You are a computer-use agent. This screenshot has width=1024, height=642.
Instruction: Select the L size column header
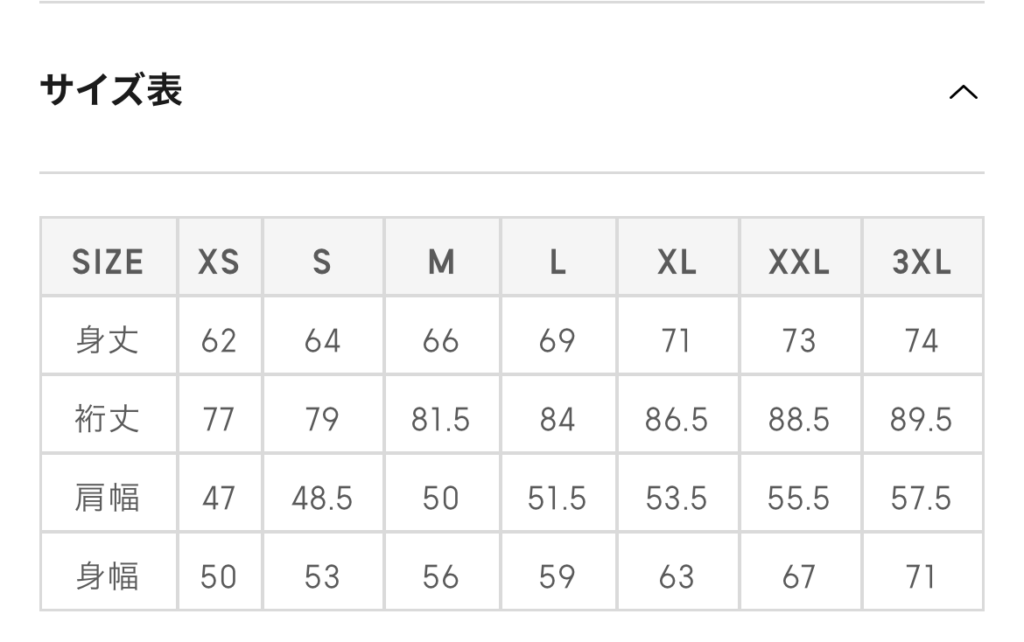tap(558, 263)
